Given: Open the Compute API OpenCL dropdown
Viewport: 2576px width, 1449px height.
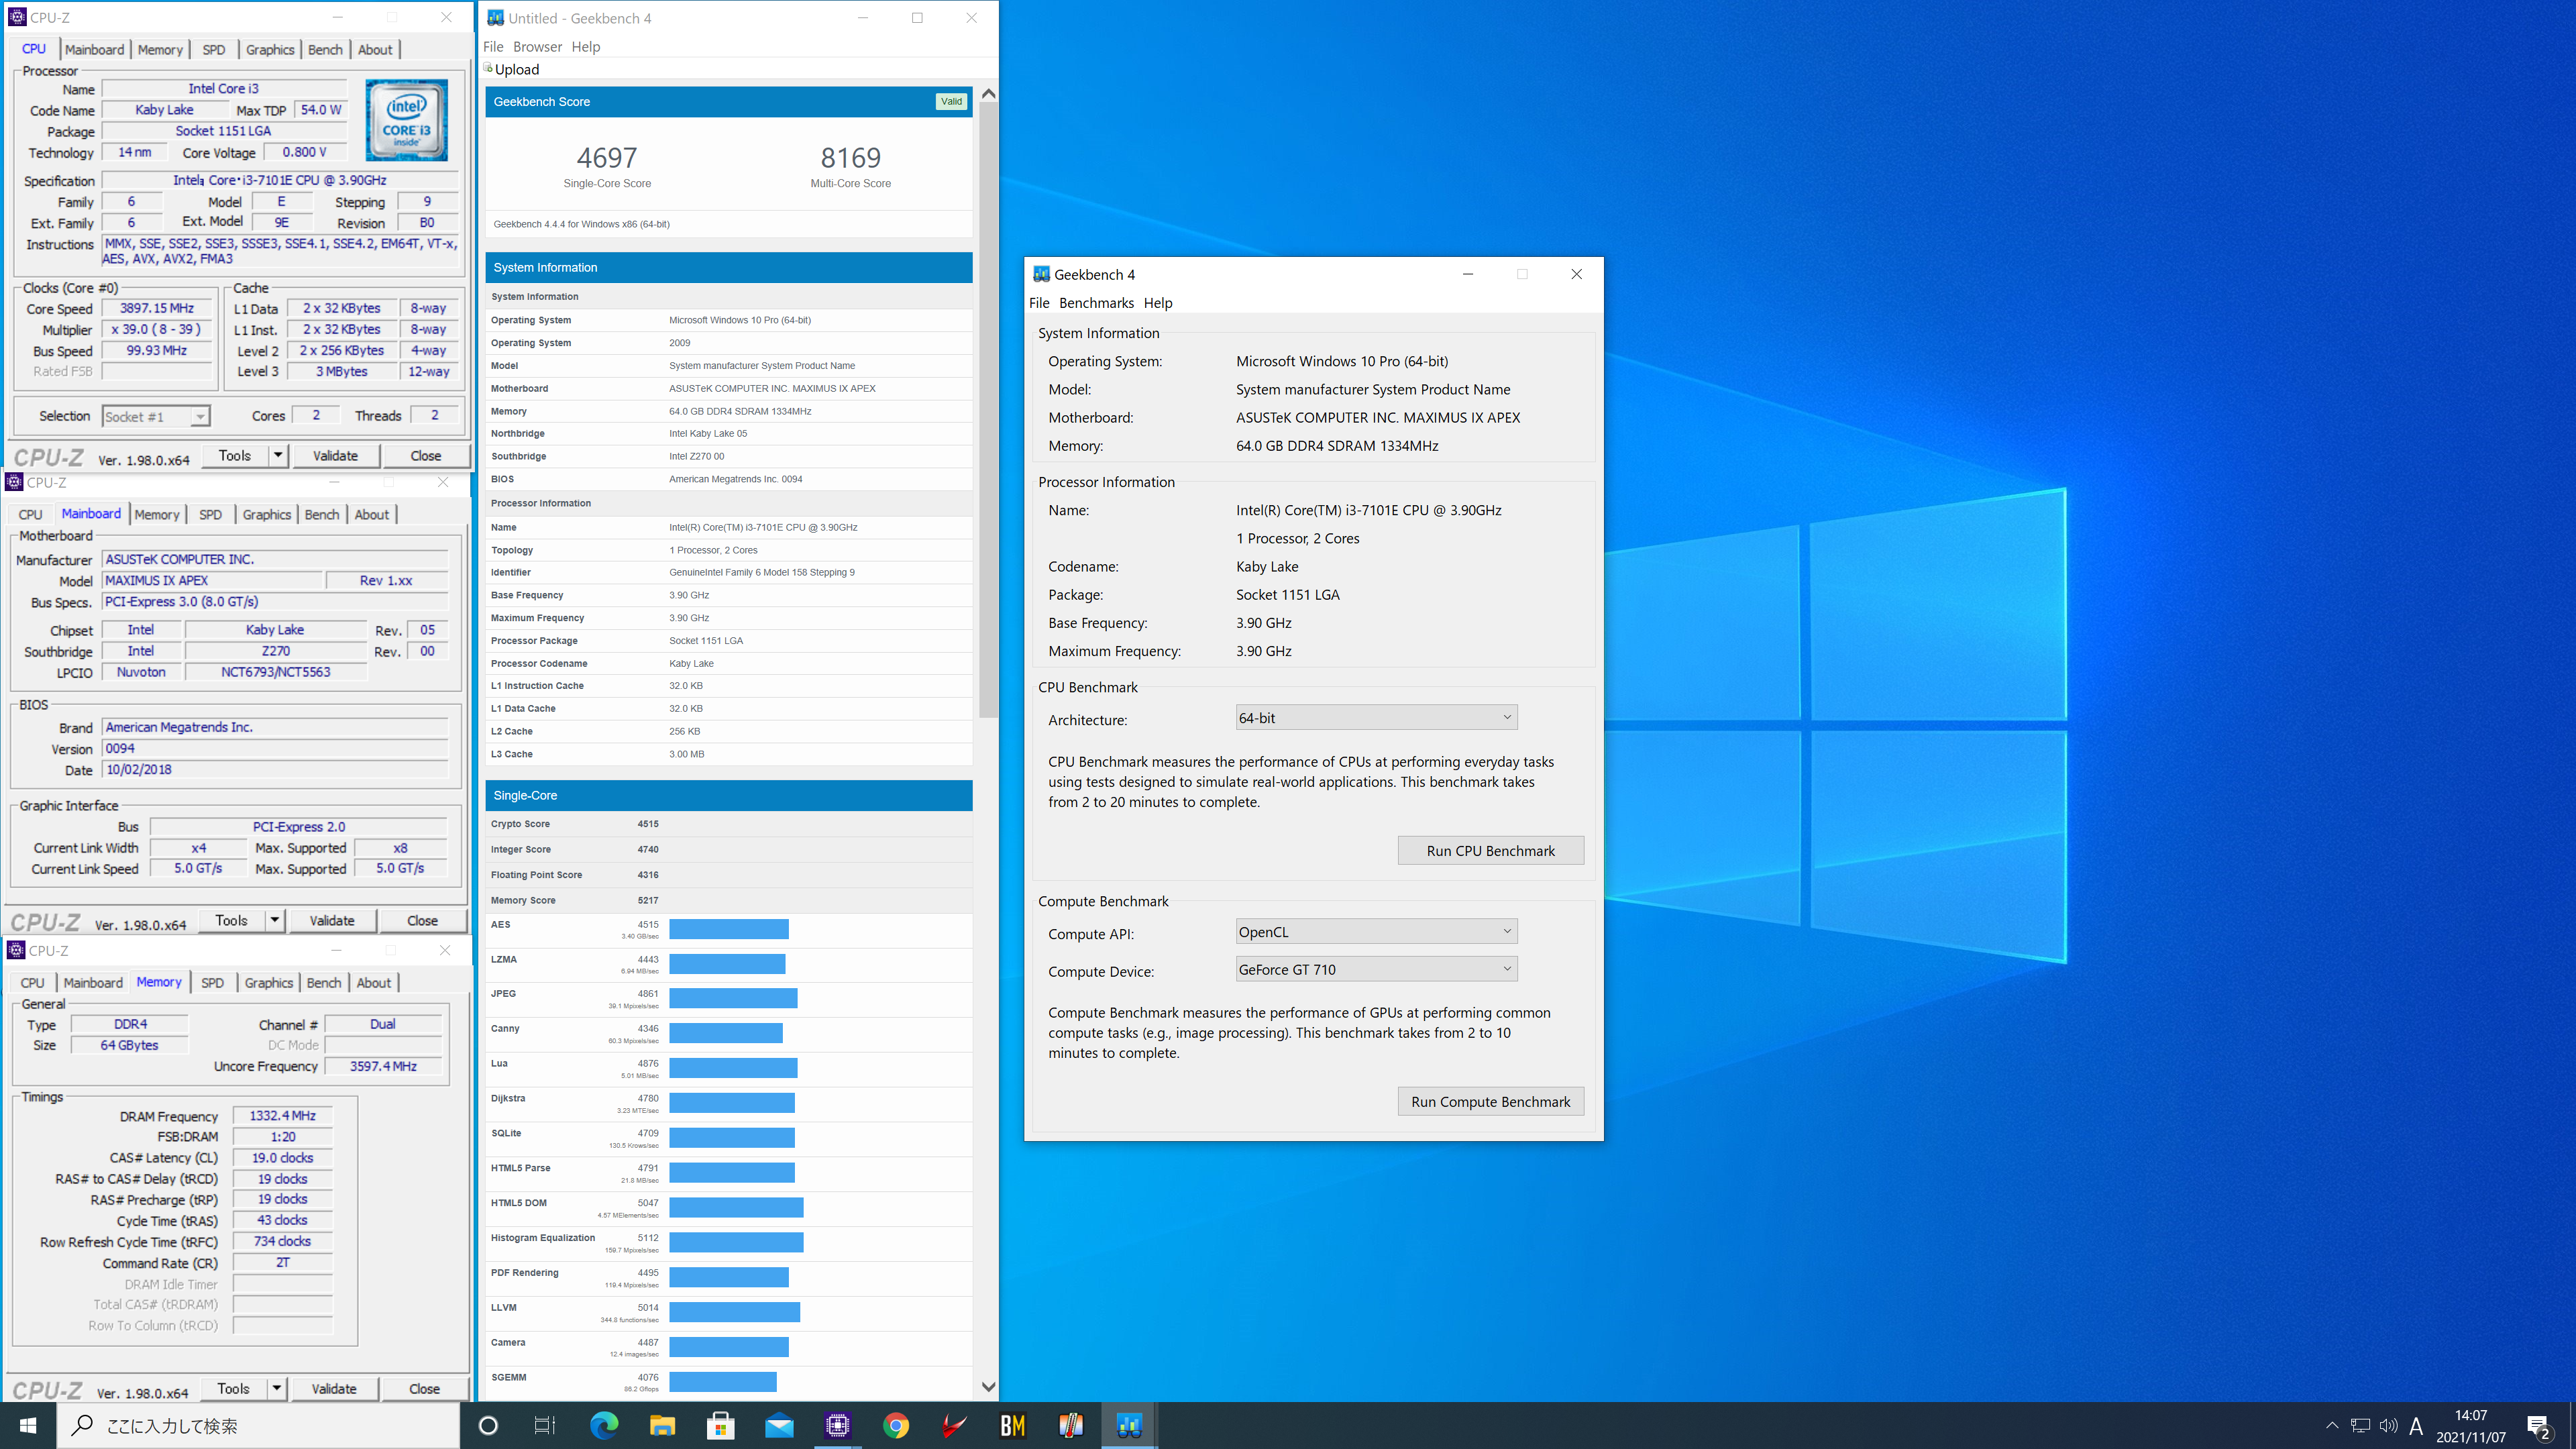Looking at the screenshot, I should pyautogui.click(x=1376, y=932).
